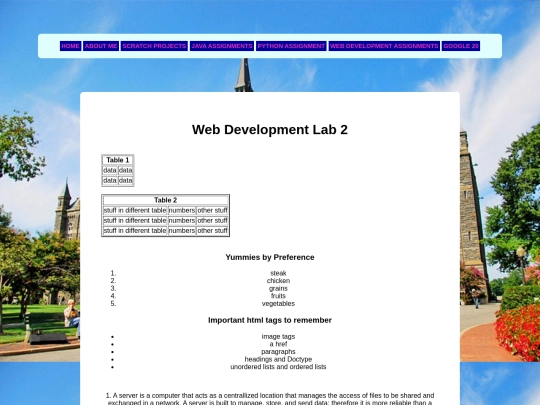
Task: Click the 'headings and Doctype' bullet
Action: coord(278,359)
